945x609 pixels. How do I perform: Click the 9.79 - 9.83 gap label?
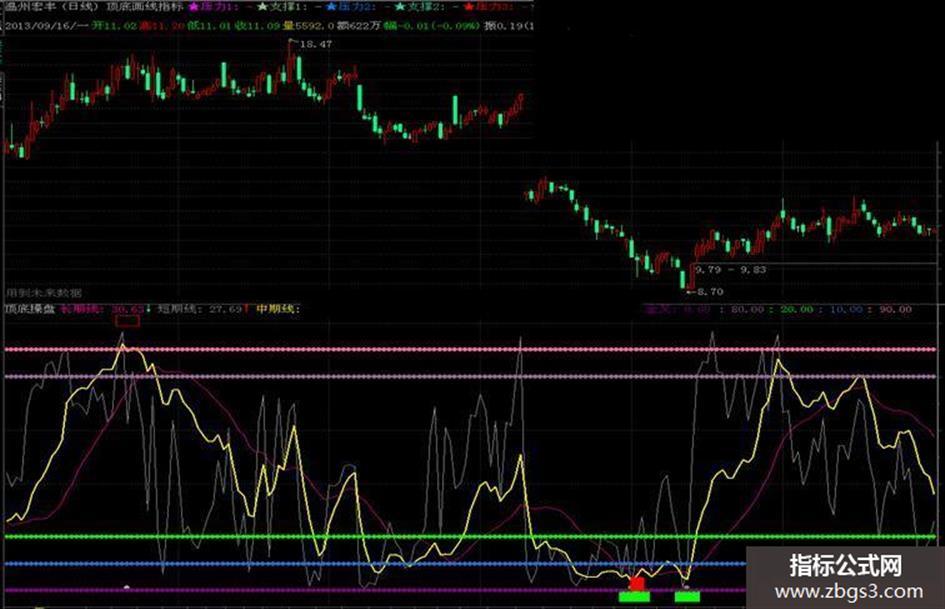[x=730, y=270]
